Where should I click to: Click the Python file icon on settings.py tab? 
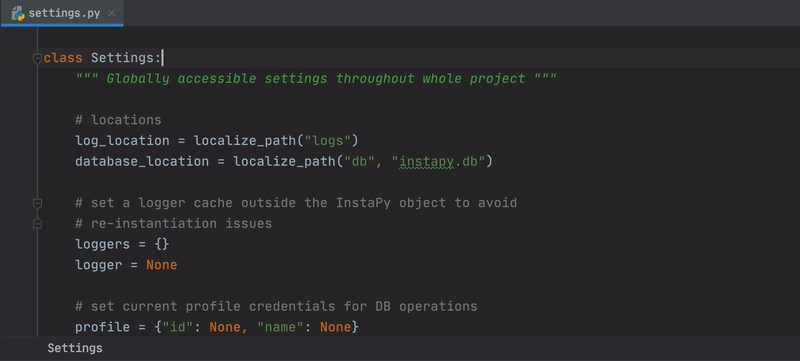point(18,13)
